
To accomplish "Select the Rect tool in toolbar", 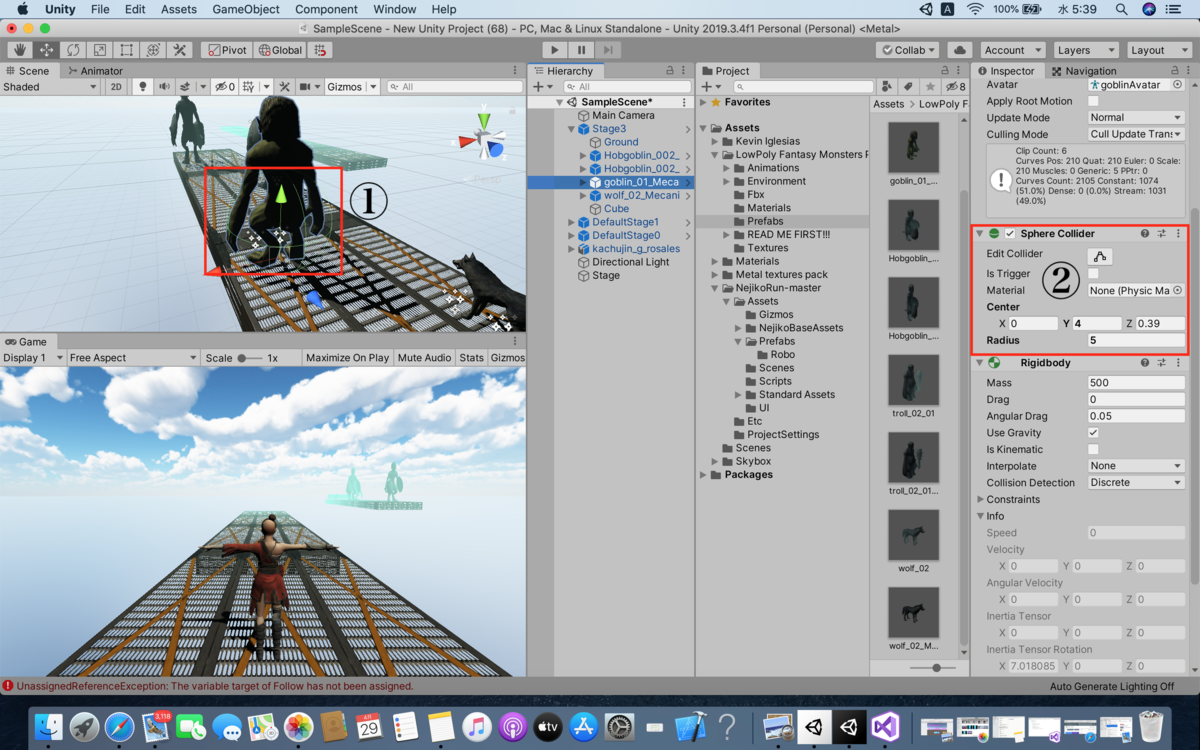I will (x=126, y=50).
